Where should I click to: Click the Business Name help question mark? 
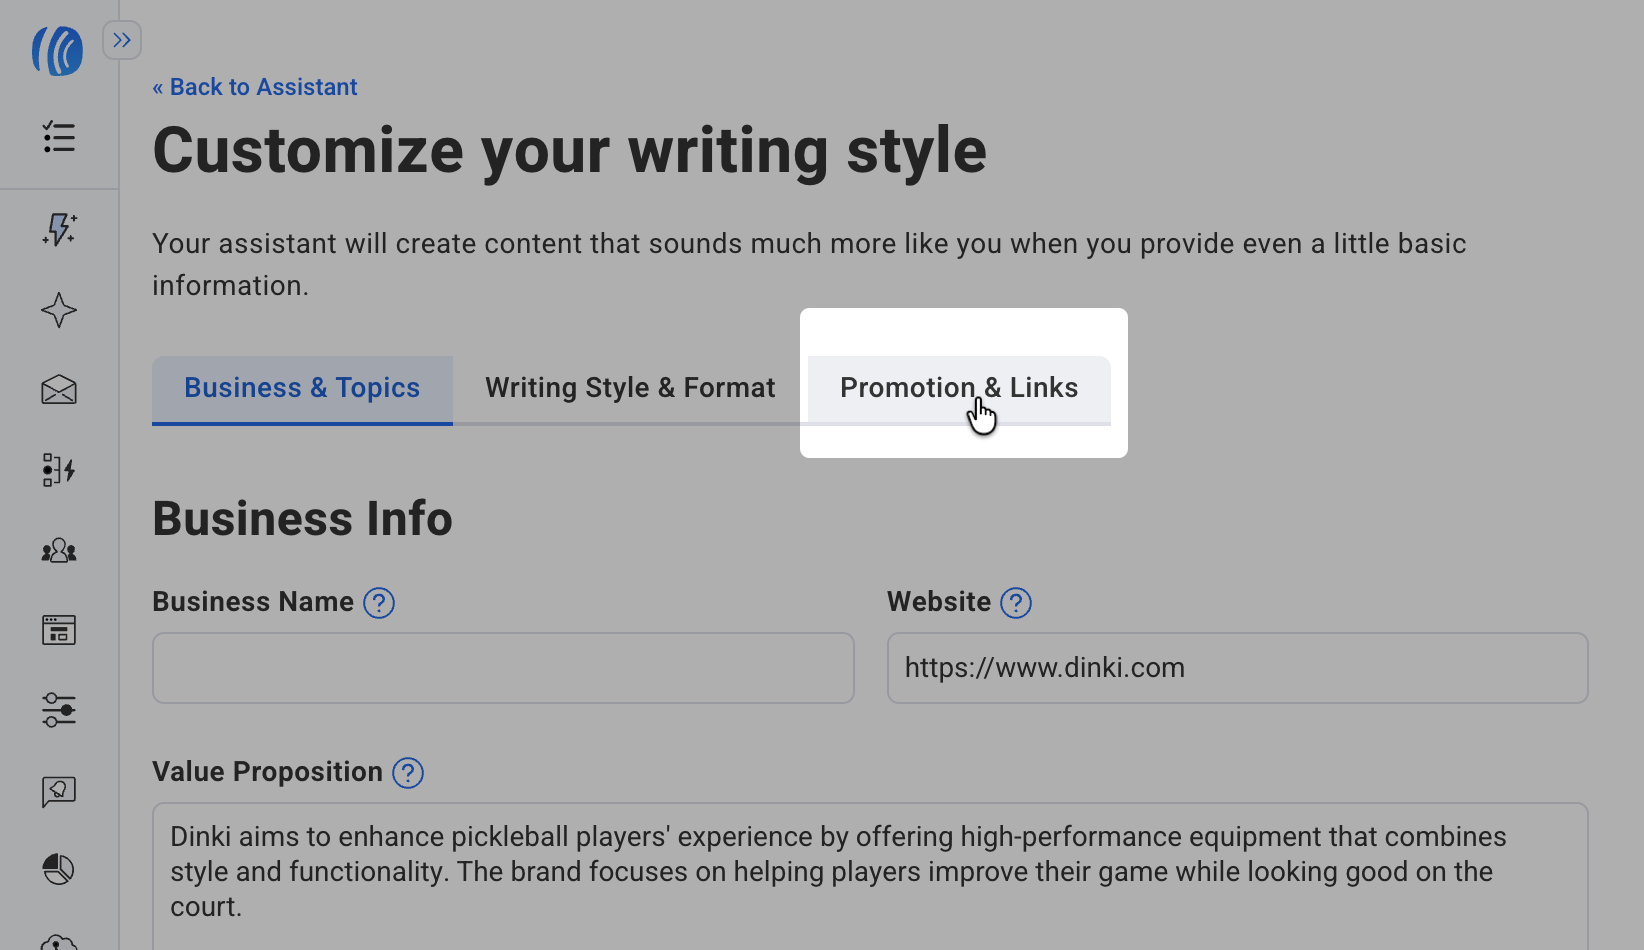[x=379, y=603]
